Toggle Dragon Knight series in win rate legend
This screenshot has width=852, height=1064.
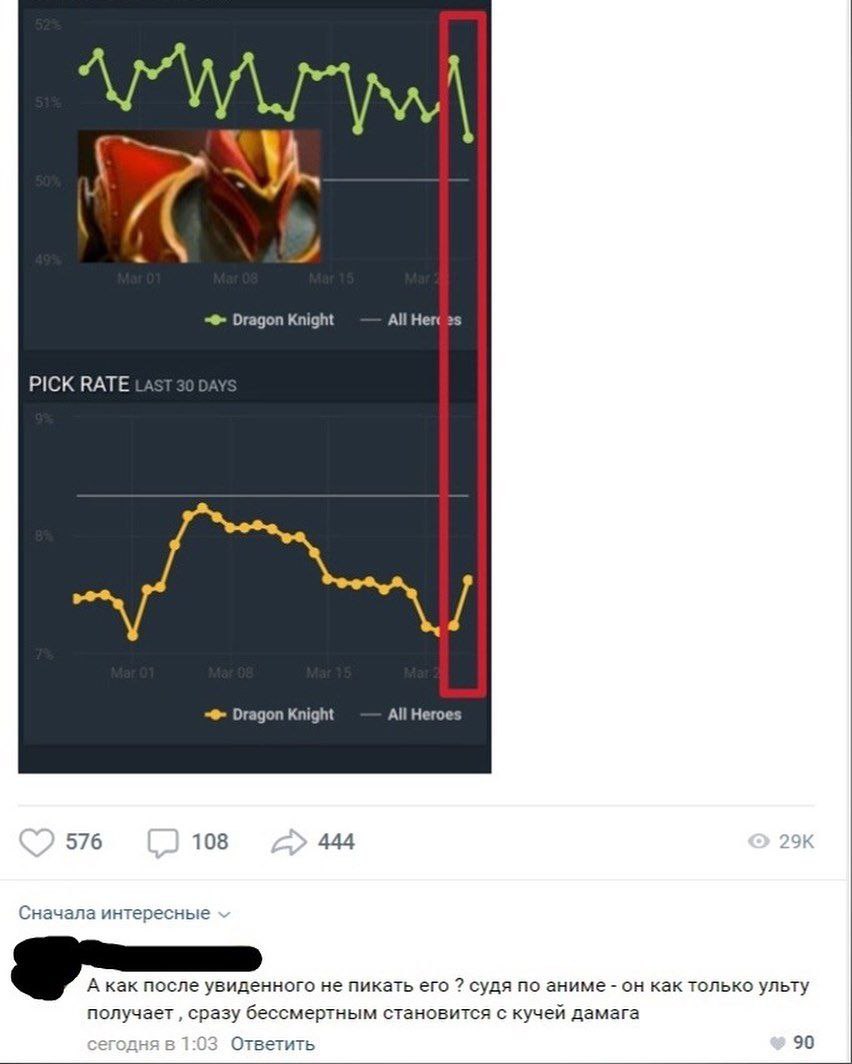coord(269,320)
